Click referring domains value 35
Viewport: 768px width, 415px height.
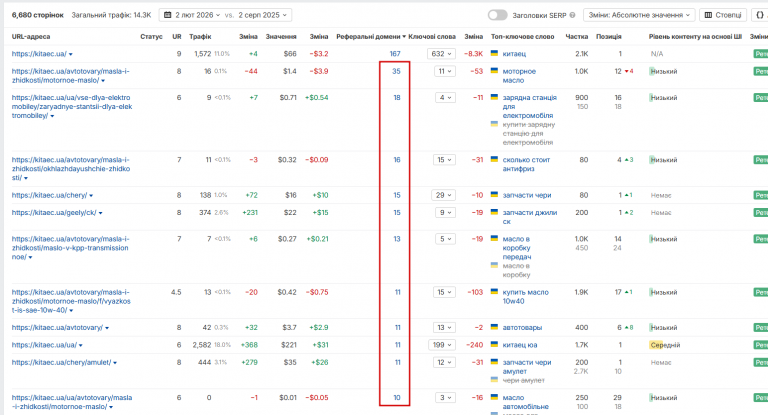pyautogui.click(x=396, y=72)
